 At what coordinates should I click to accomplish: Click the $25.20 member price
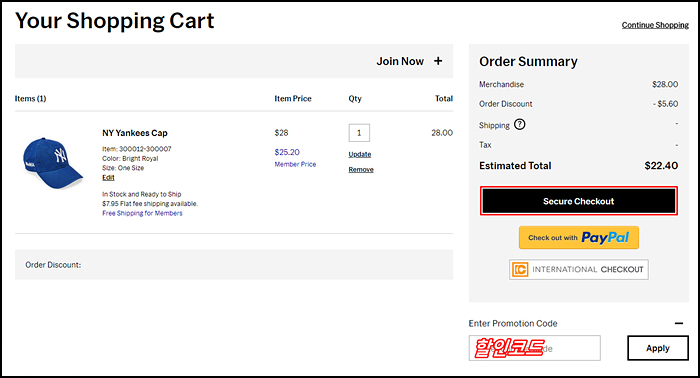(x=287, y=152)
